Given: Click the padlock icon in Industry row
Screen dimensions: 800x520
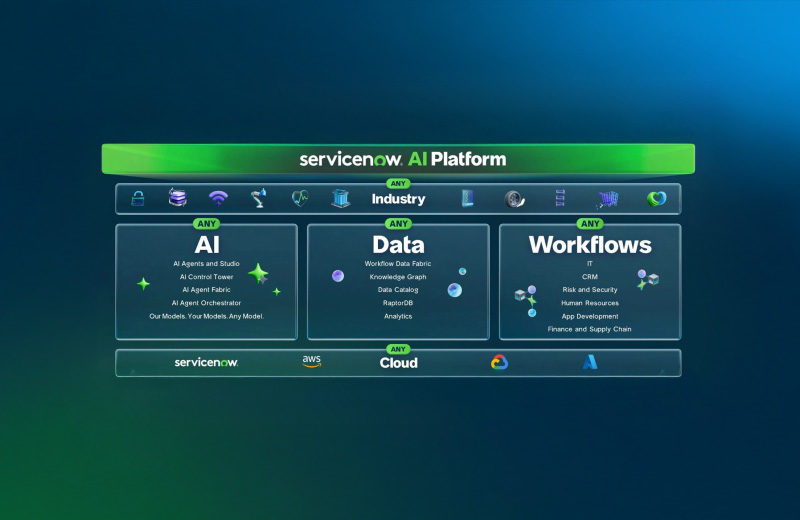Looking at the screenshot, I should click(137, 199).
